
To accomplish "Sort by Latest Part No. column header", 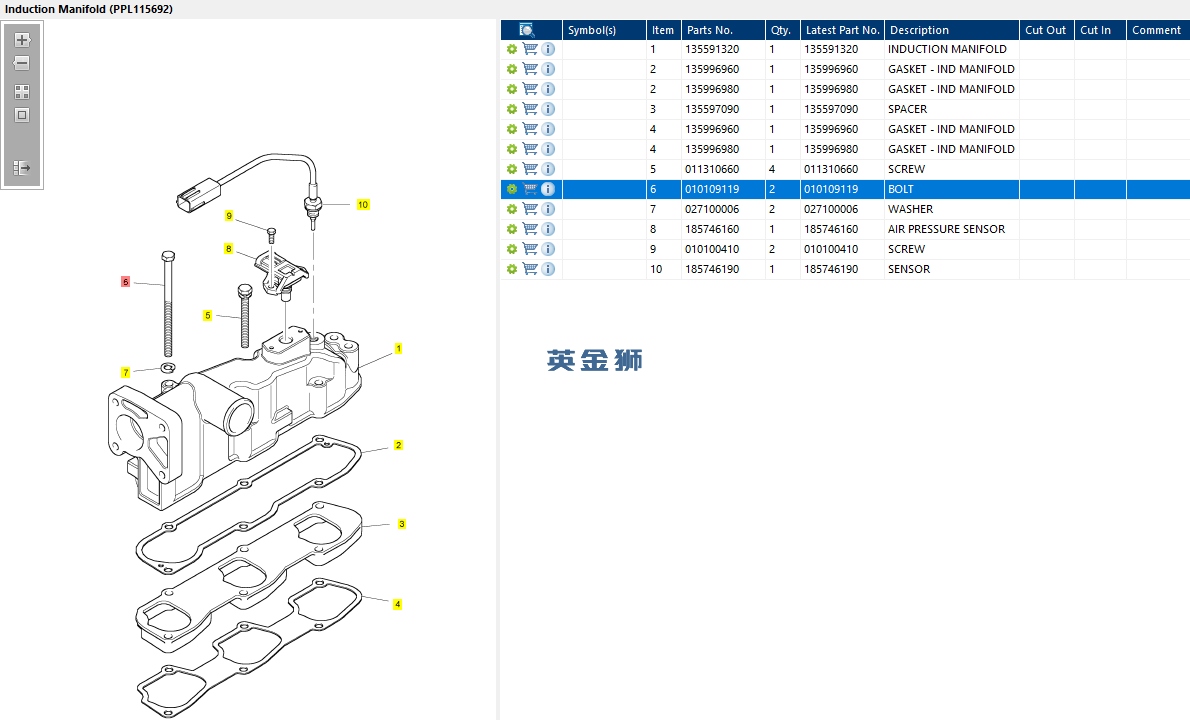I will click(842, 30).
